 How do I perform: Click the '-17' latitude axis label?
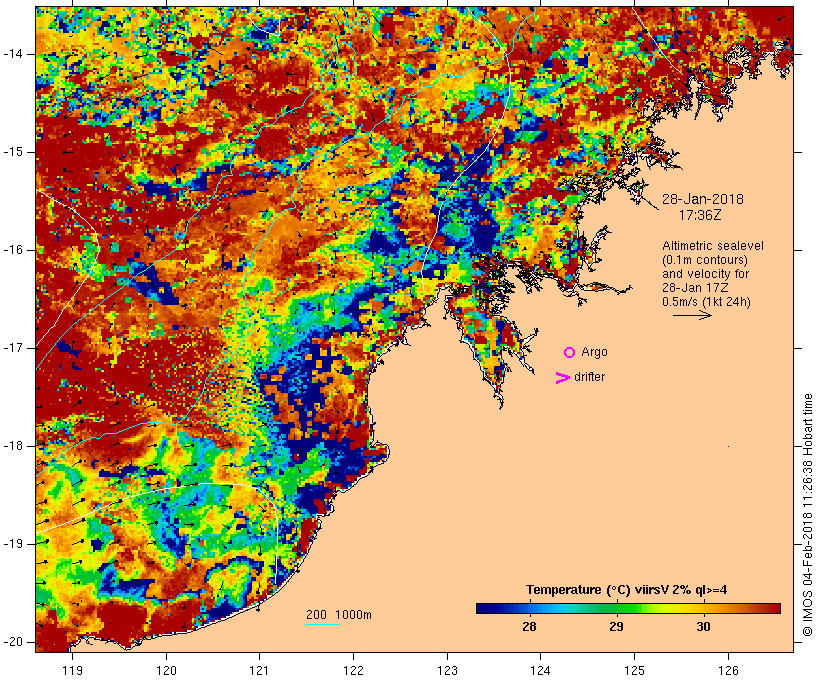tap(13, 348)
